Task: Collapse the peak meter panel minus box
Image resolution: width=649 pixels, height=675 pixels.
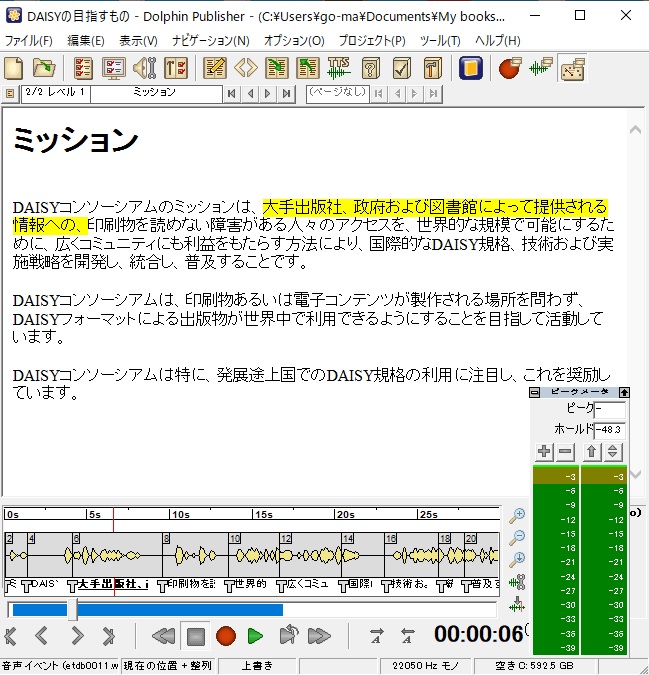Action: point(535,392)
